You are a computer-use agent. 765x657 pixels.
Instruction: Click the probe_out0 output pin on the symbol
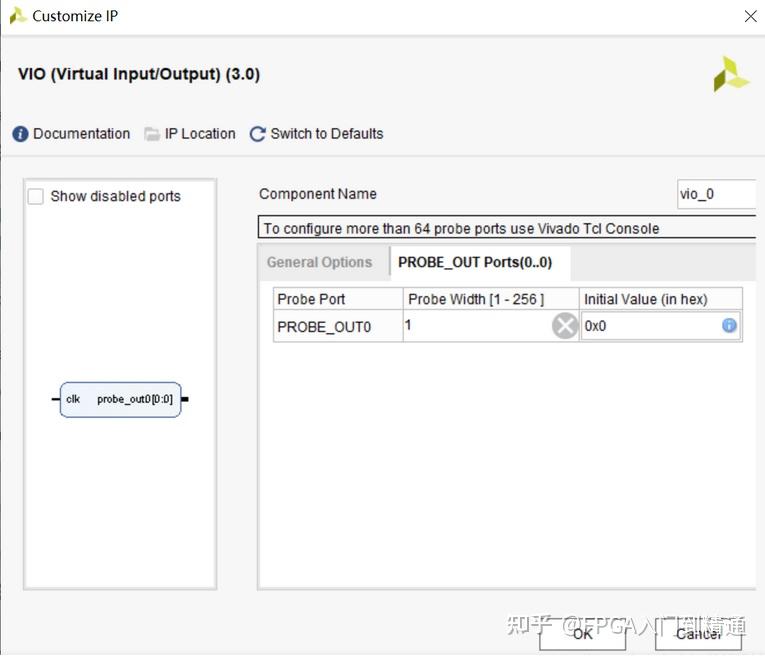(185, 399)
